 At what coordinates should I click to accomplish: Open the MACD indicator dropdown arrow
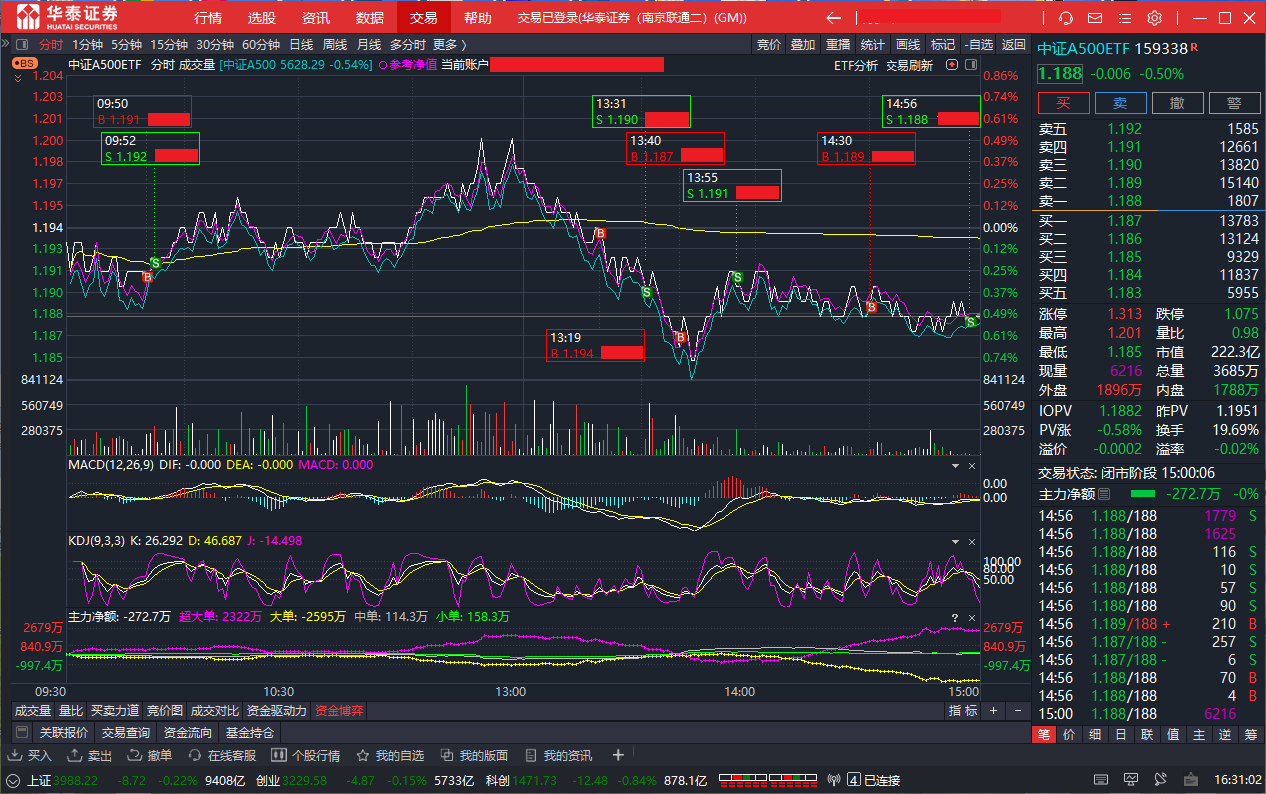pos(954,465)
